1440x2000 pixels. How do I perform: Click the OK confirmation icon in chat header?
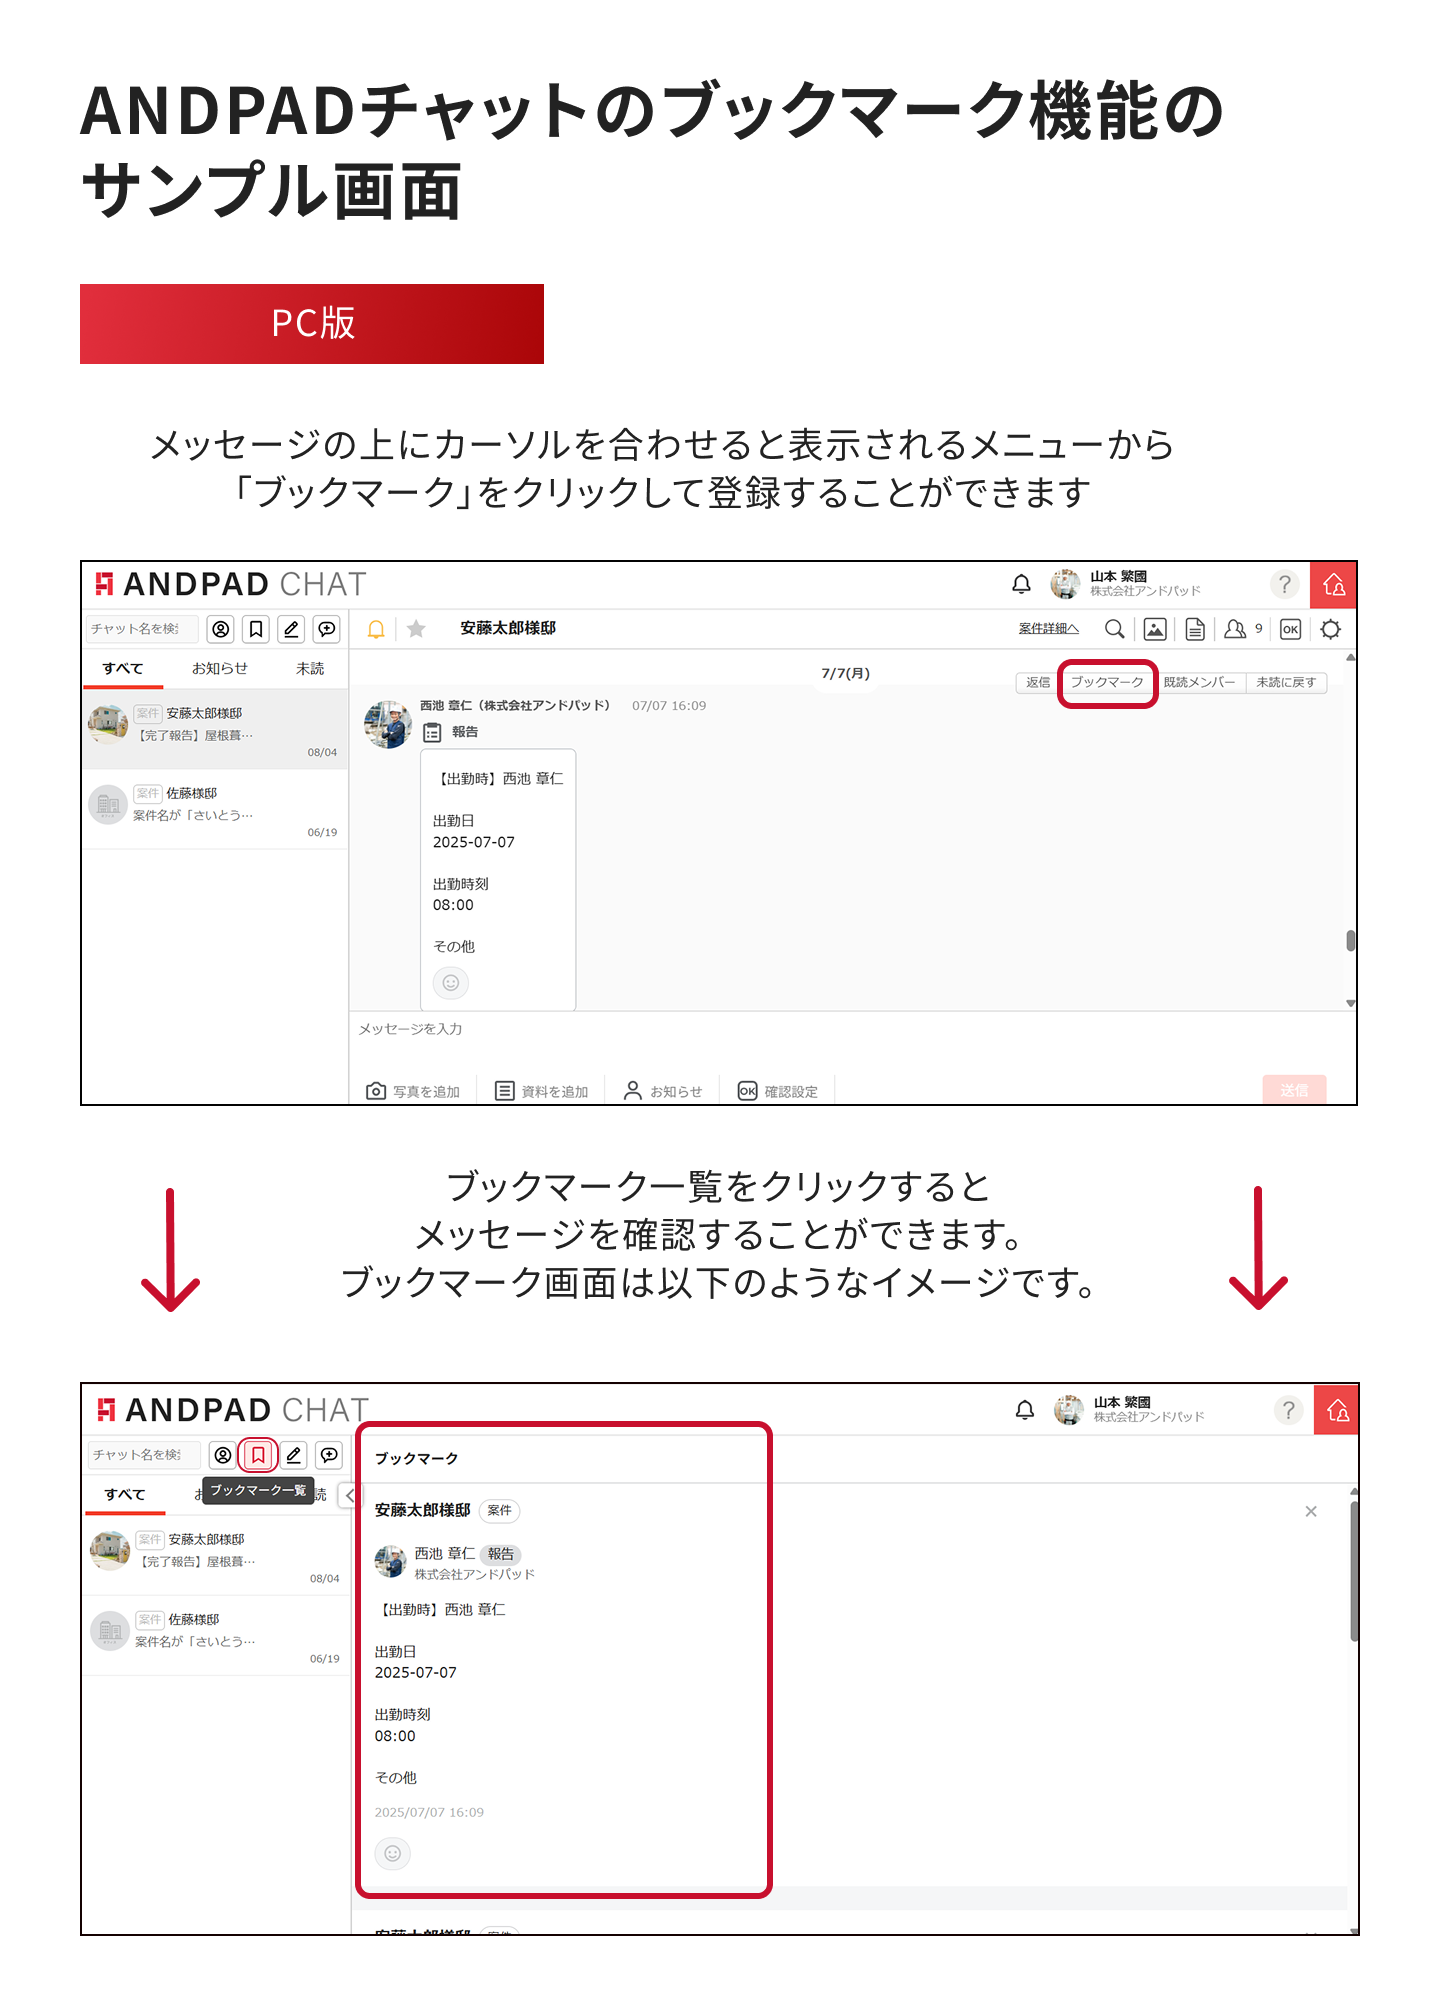(x=1291, y=629)
